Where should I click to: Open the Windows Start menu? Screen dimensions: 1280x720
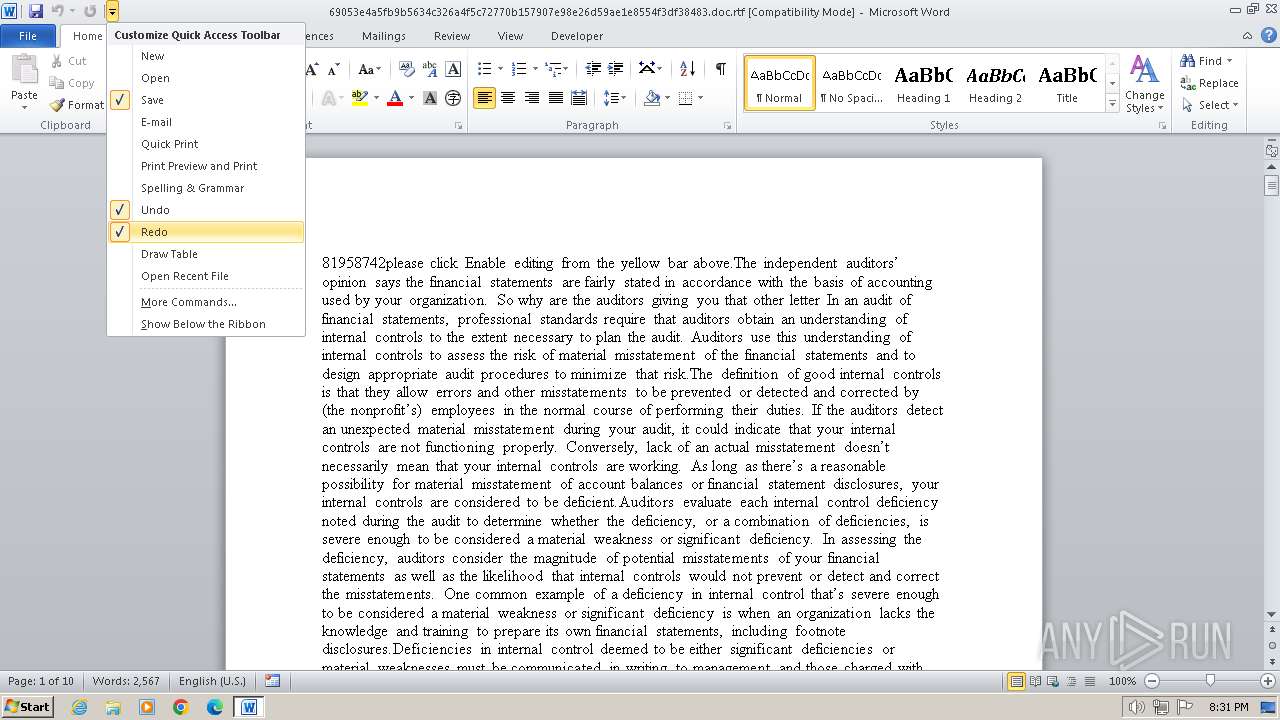[x=27, y=707]
